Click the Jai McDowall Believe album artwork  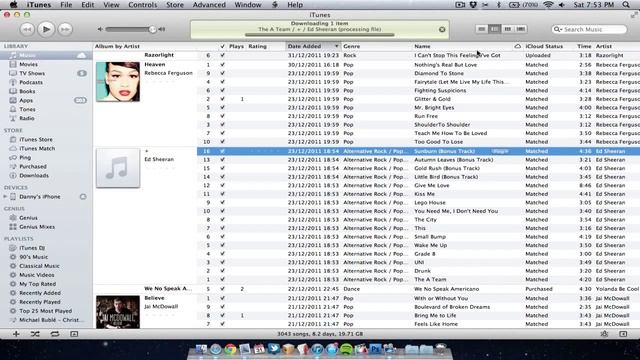[118, 312]
